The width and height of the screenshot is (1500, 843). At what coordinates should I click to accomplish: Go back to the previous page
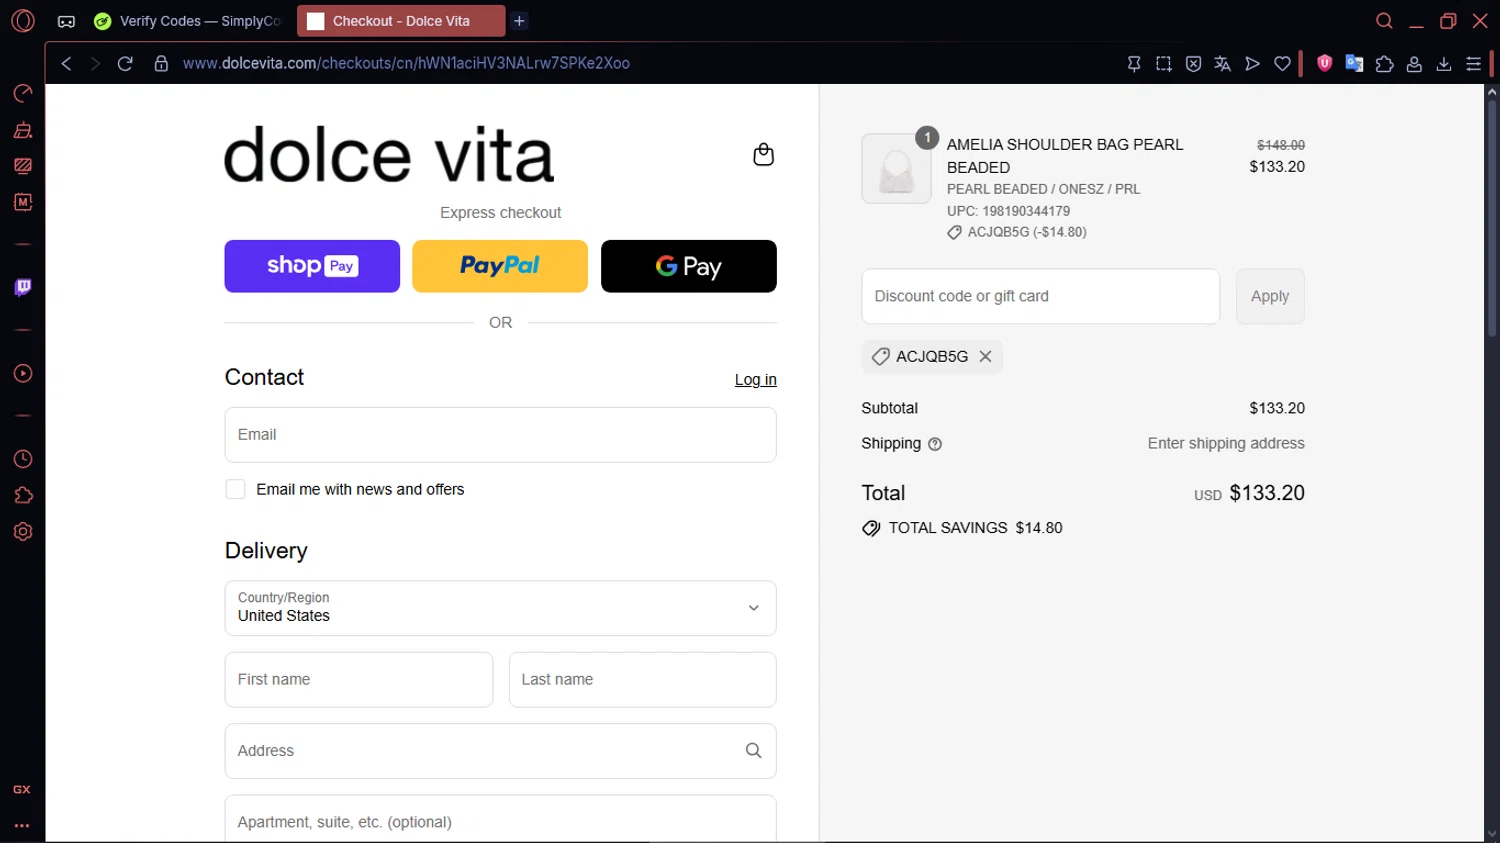tap(66, 64)
